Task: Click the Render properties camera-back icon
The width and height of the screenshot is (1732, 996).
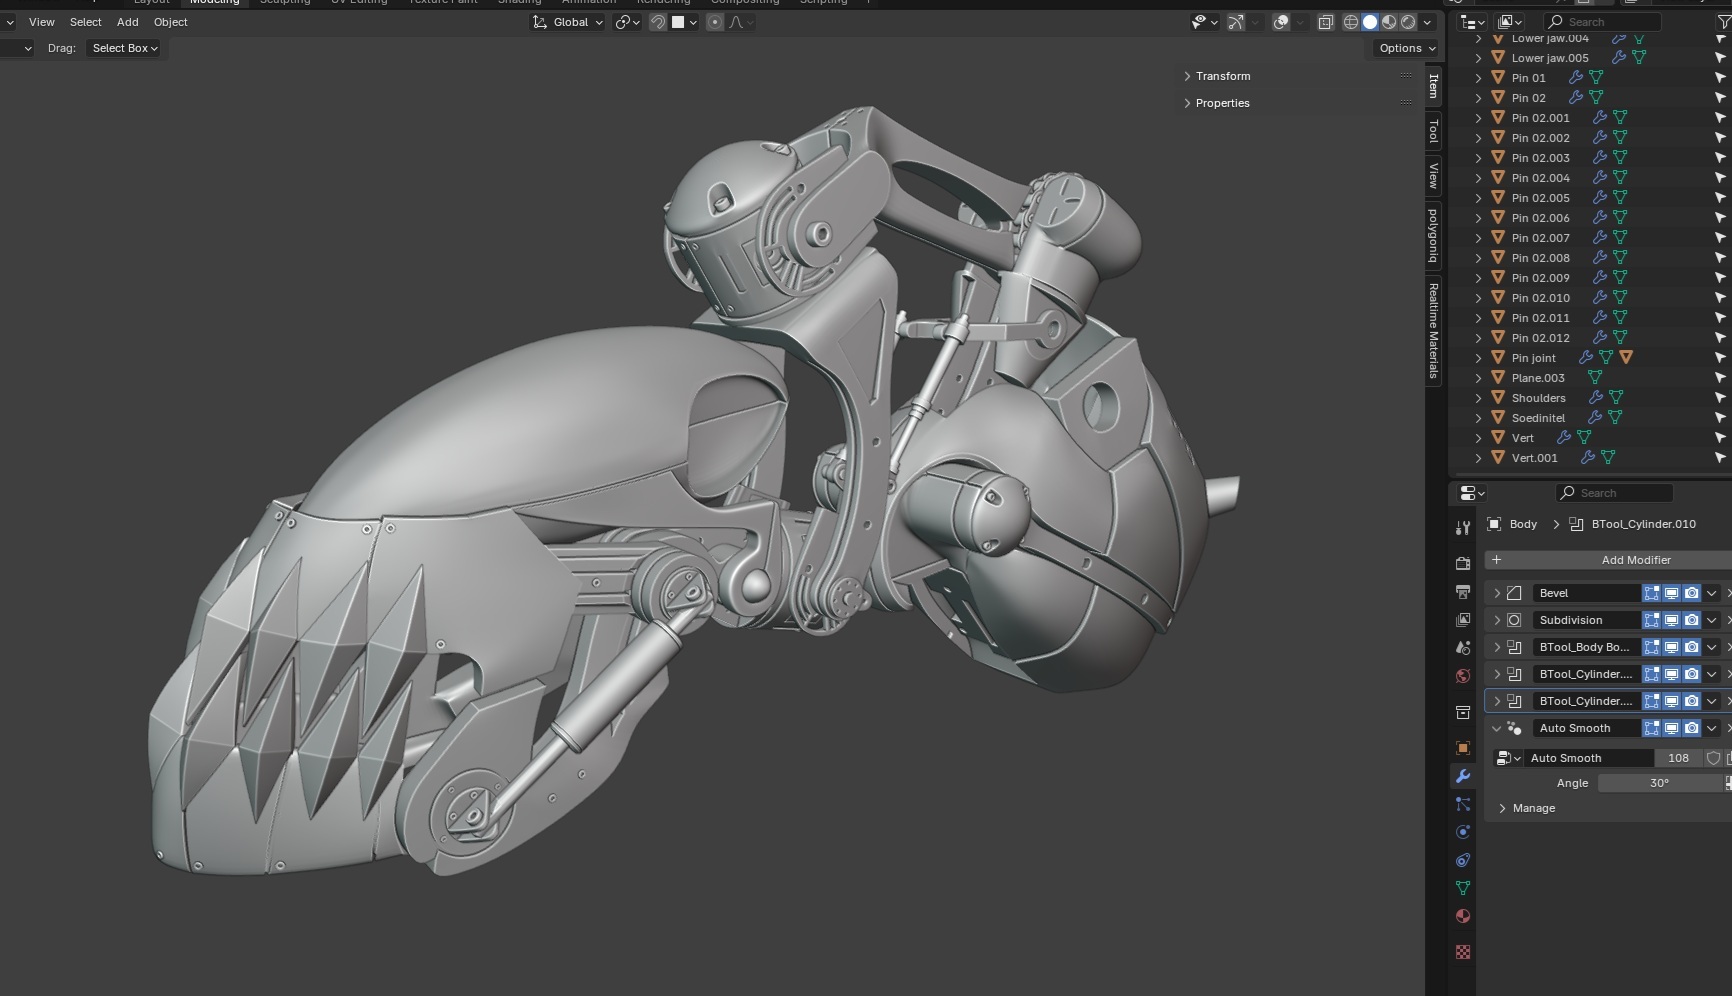Action: coord(1463,564)
